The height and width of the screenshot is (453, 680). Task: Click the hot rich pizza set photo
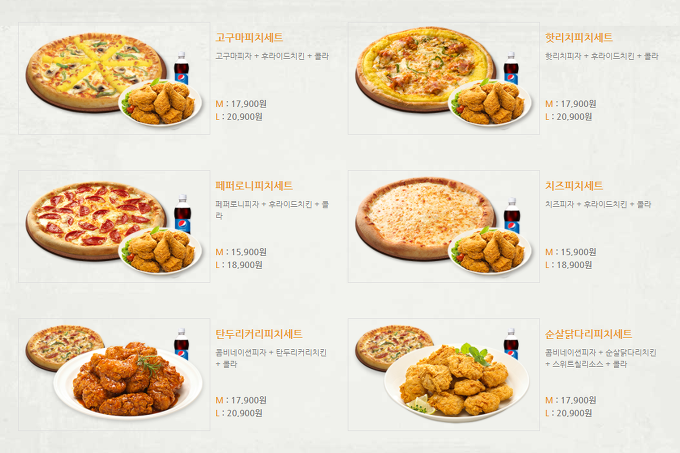pos(444,78)
